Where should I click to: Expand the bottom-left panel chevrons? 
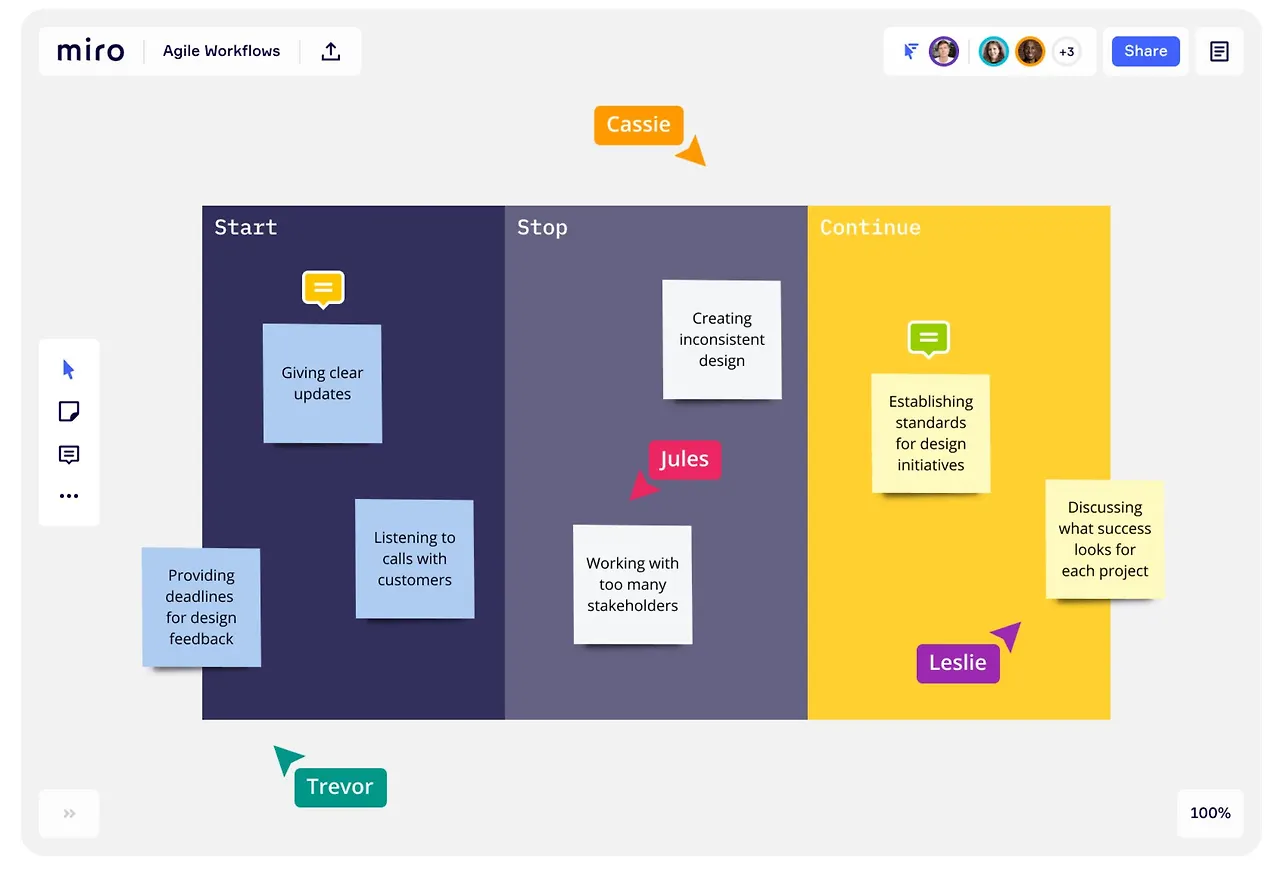pos(69,813)
